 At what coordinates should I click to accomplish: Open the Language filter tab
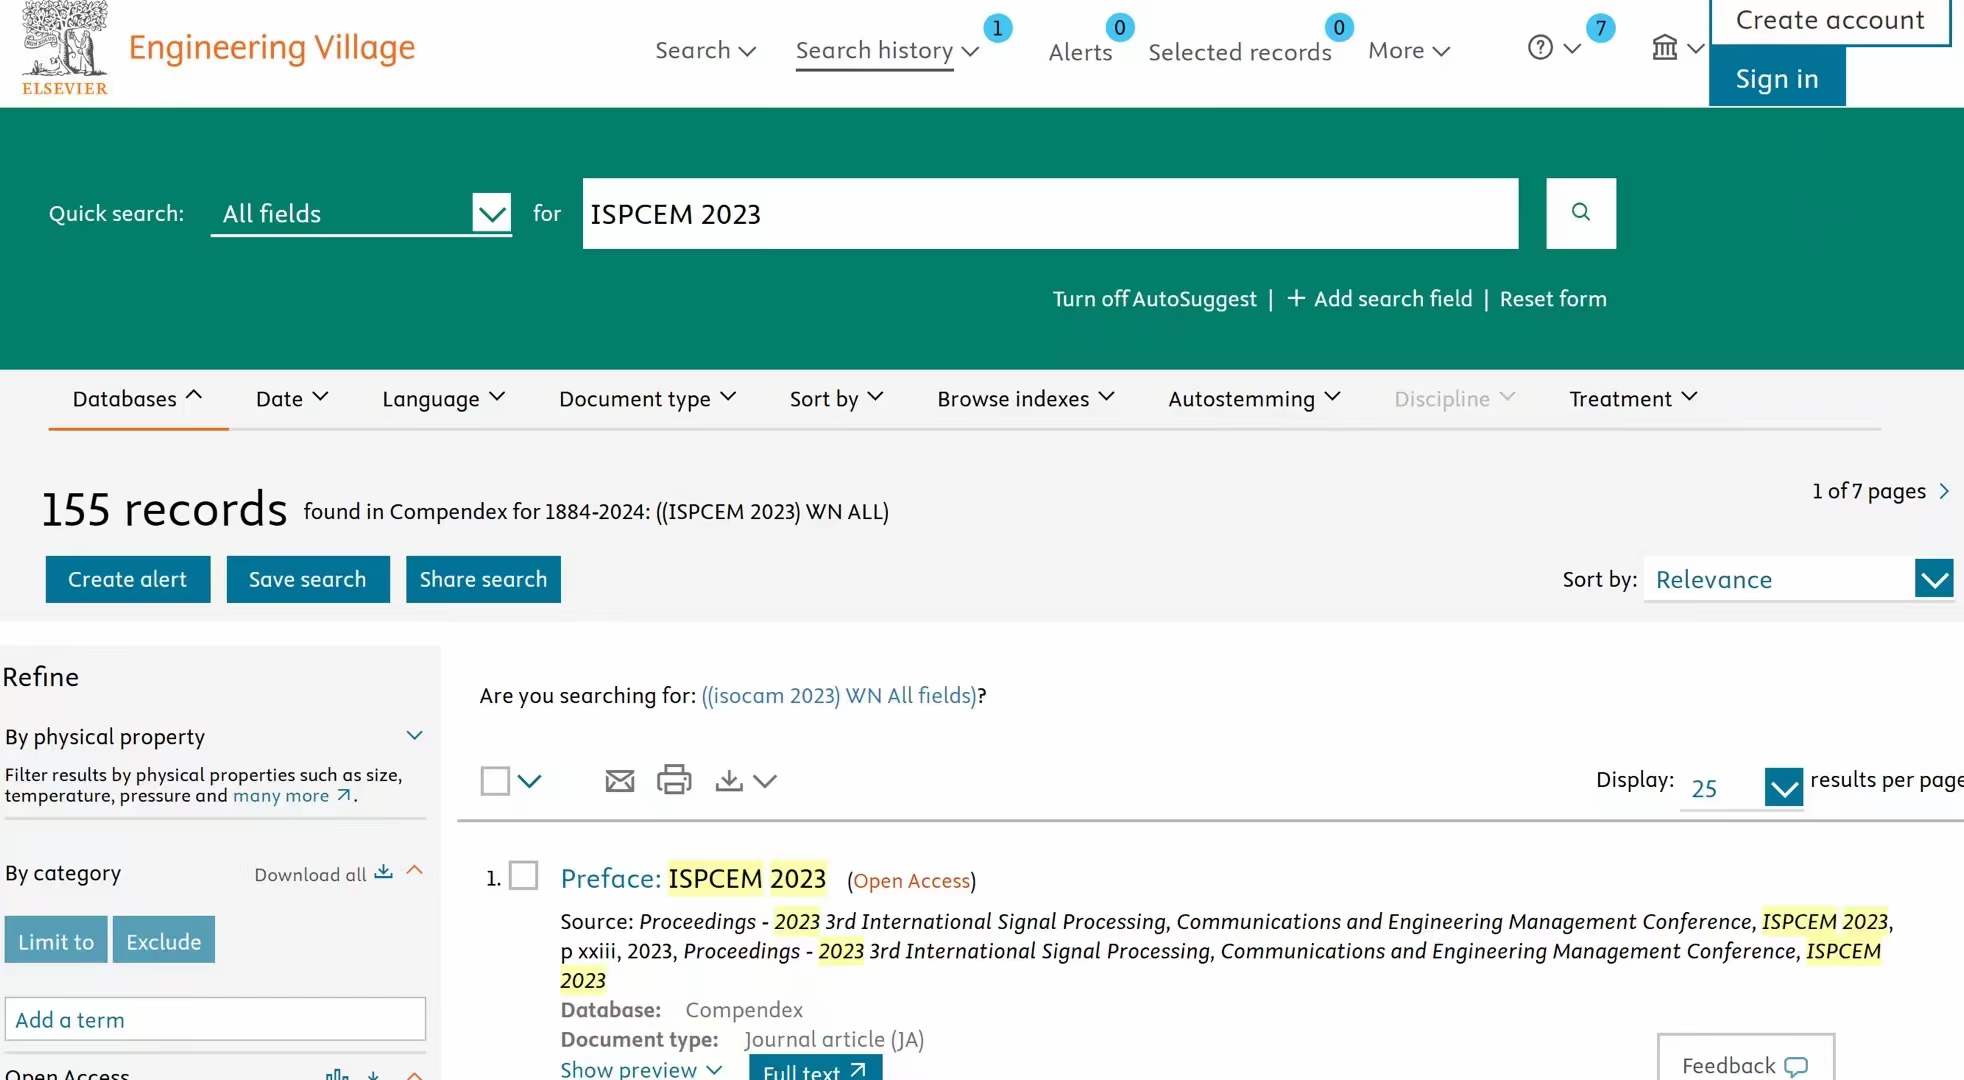coord(443,398)
